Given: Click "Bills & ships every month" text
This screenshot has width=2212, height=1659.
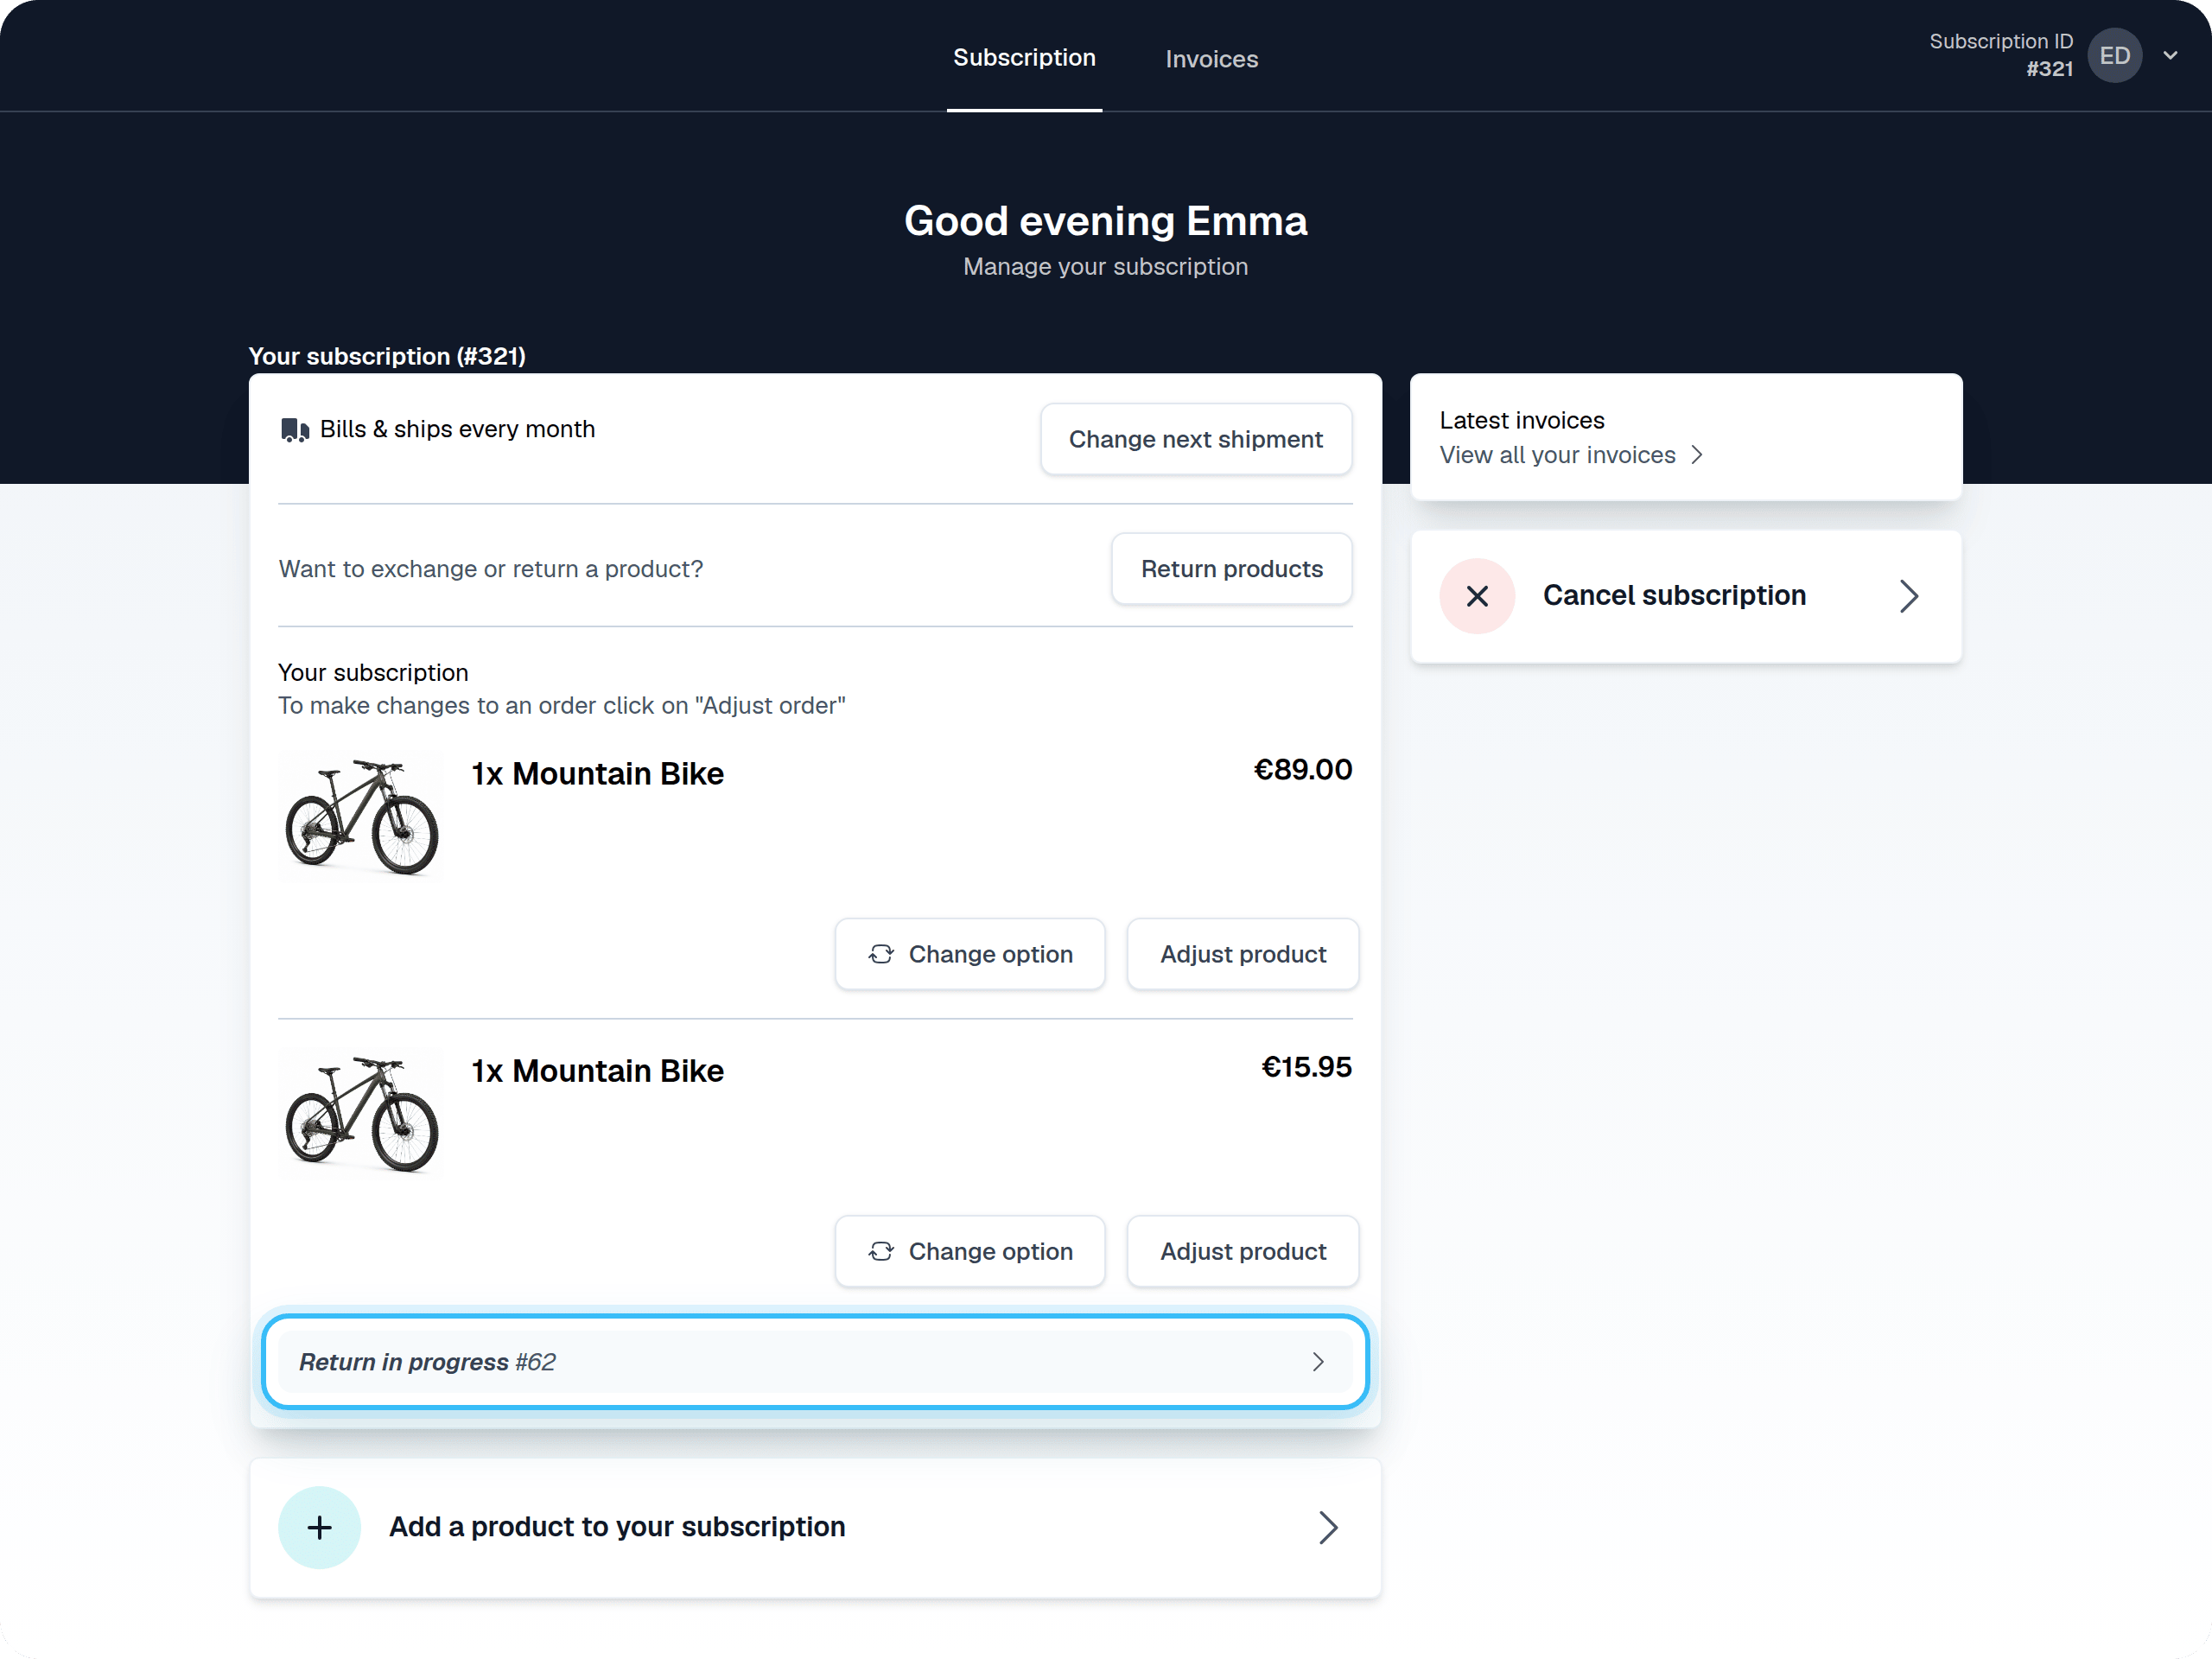Looking at the screenshot, I should click(x=457, y=429).
